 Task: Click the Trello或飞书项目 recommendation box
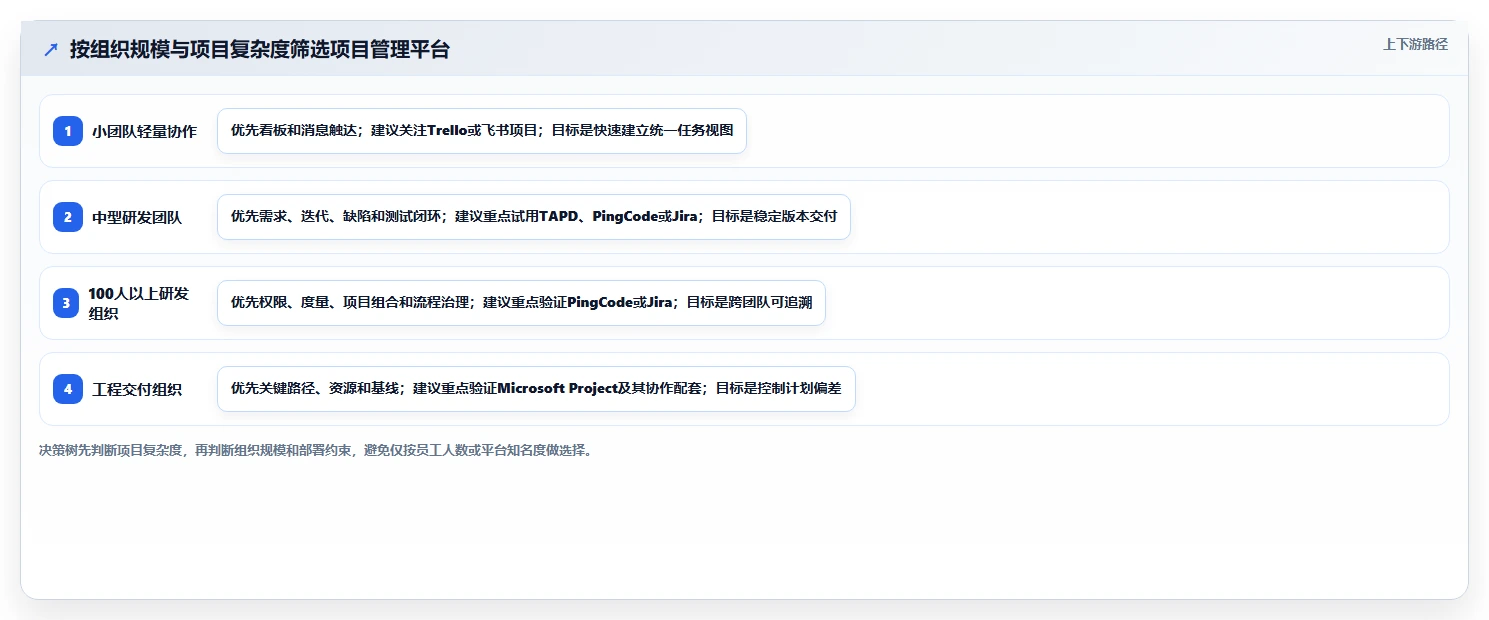click(x=482, y=131)
